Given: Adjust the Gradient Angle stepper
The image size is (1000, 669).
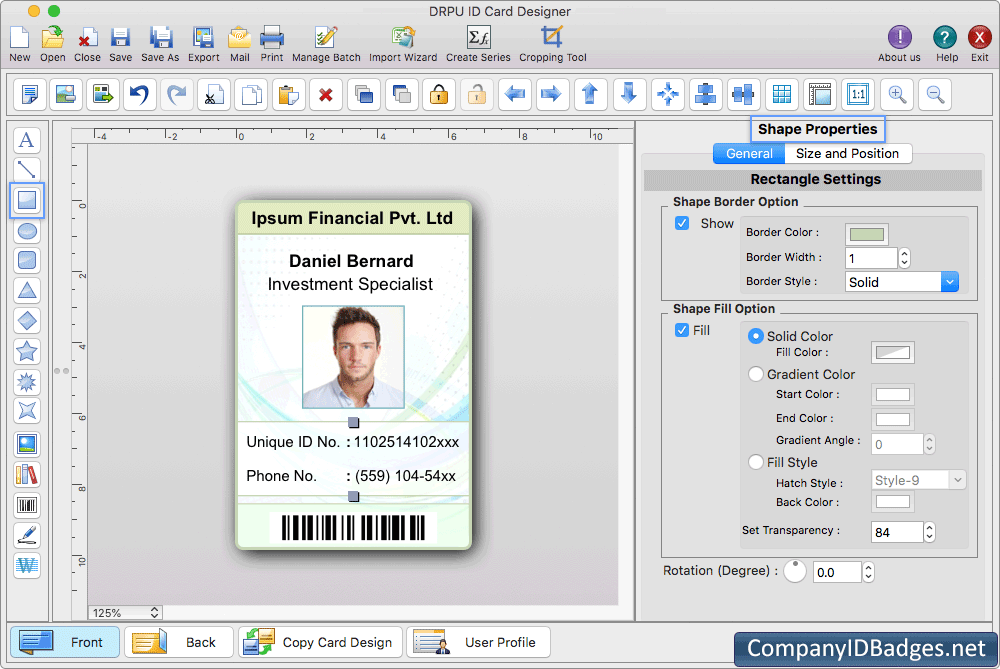Looking at the screenshot, I should pos(929,444).
